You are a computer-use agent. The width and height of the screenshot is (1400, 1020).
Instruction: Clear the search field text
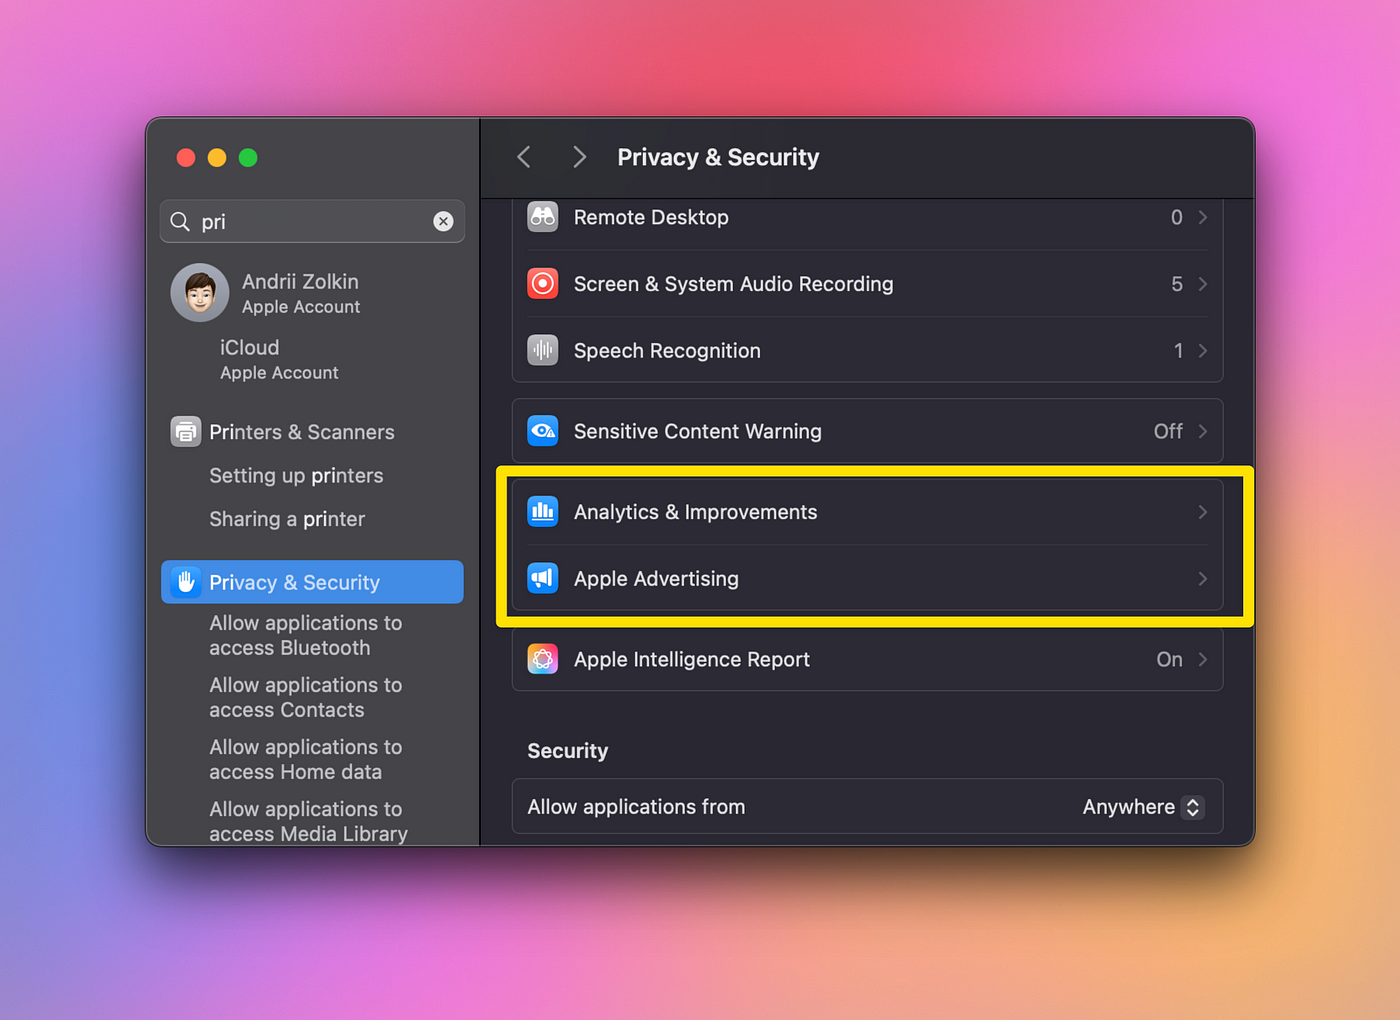443,221
